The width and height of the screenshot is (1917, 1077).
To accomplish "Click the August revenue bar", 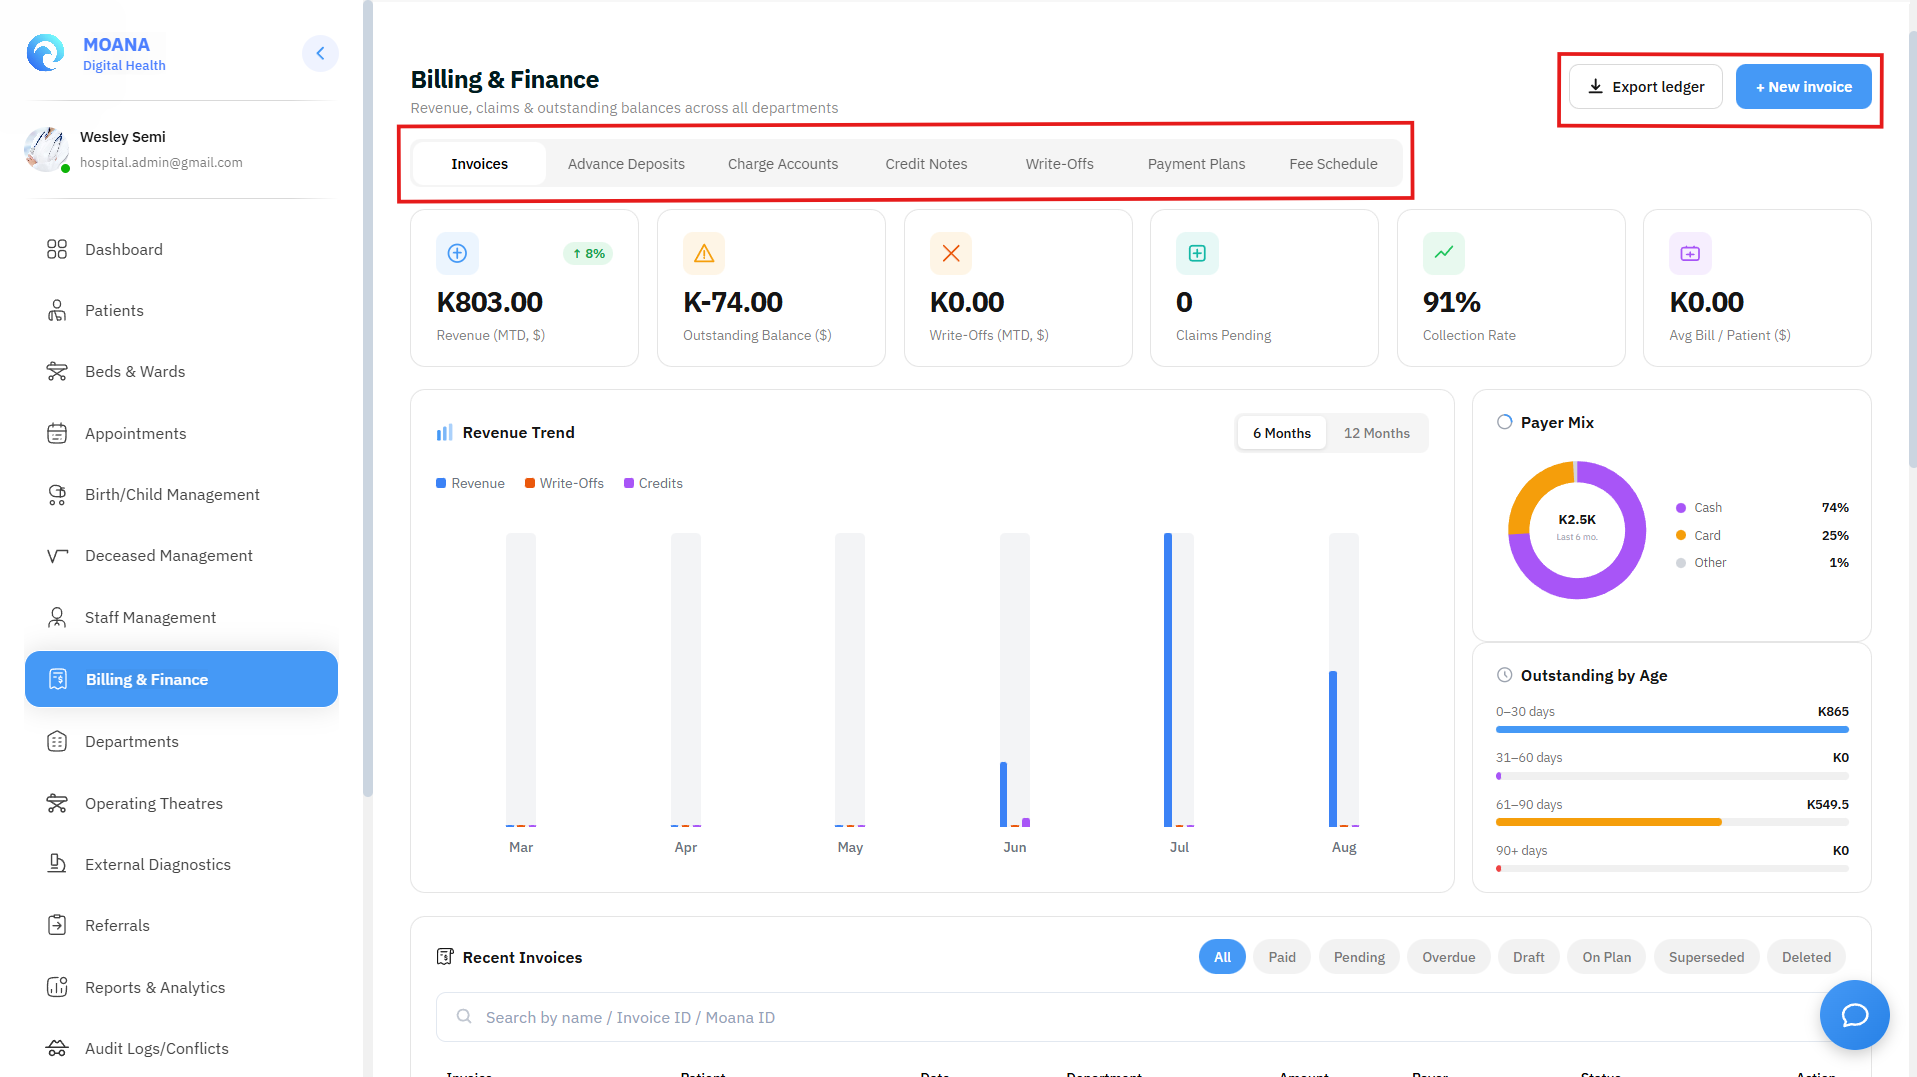I will click(x=1333, y=749).
